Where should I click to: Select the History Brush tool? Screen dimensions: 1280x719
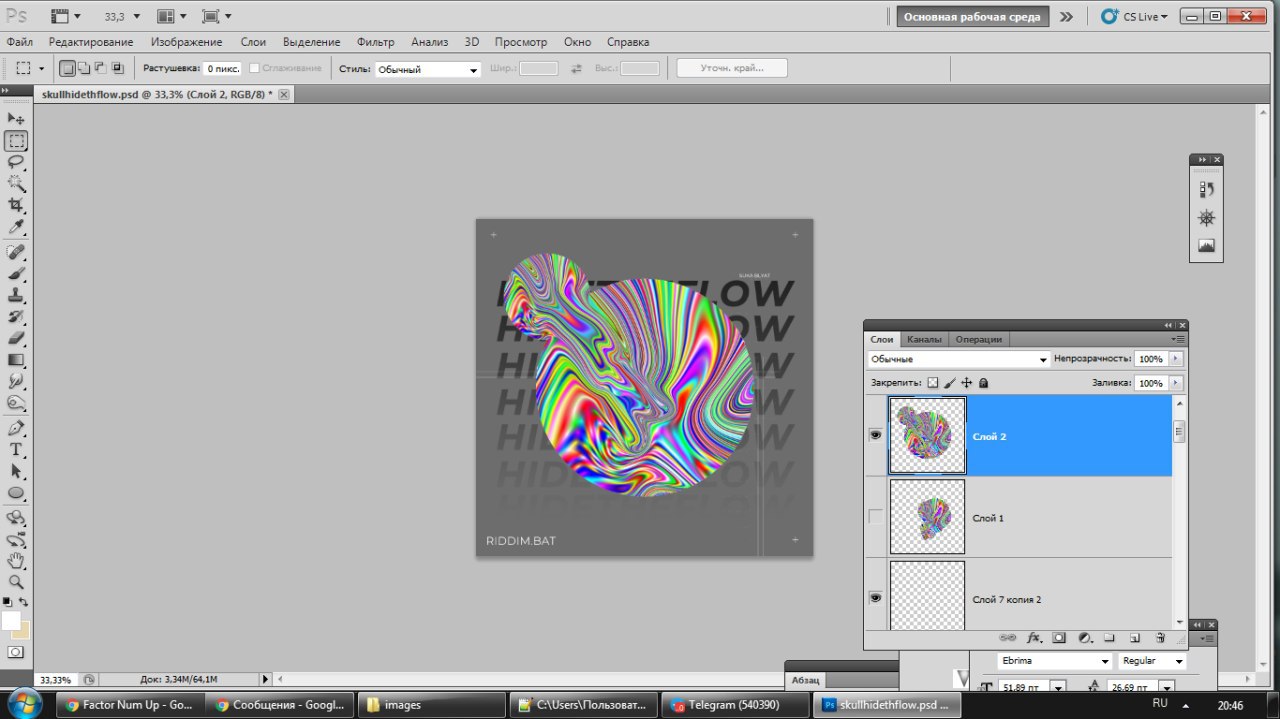pyautogui.click(x=16, y=317)
